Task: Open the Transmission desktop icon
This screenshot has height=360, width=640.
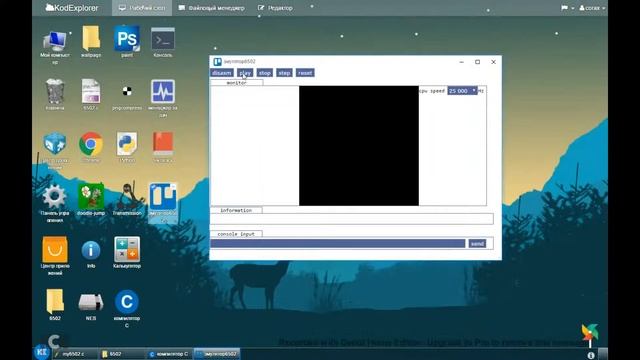Action: click(x=128, y=196)
